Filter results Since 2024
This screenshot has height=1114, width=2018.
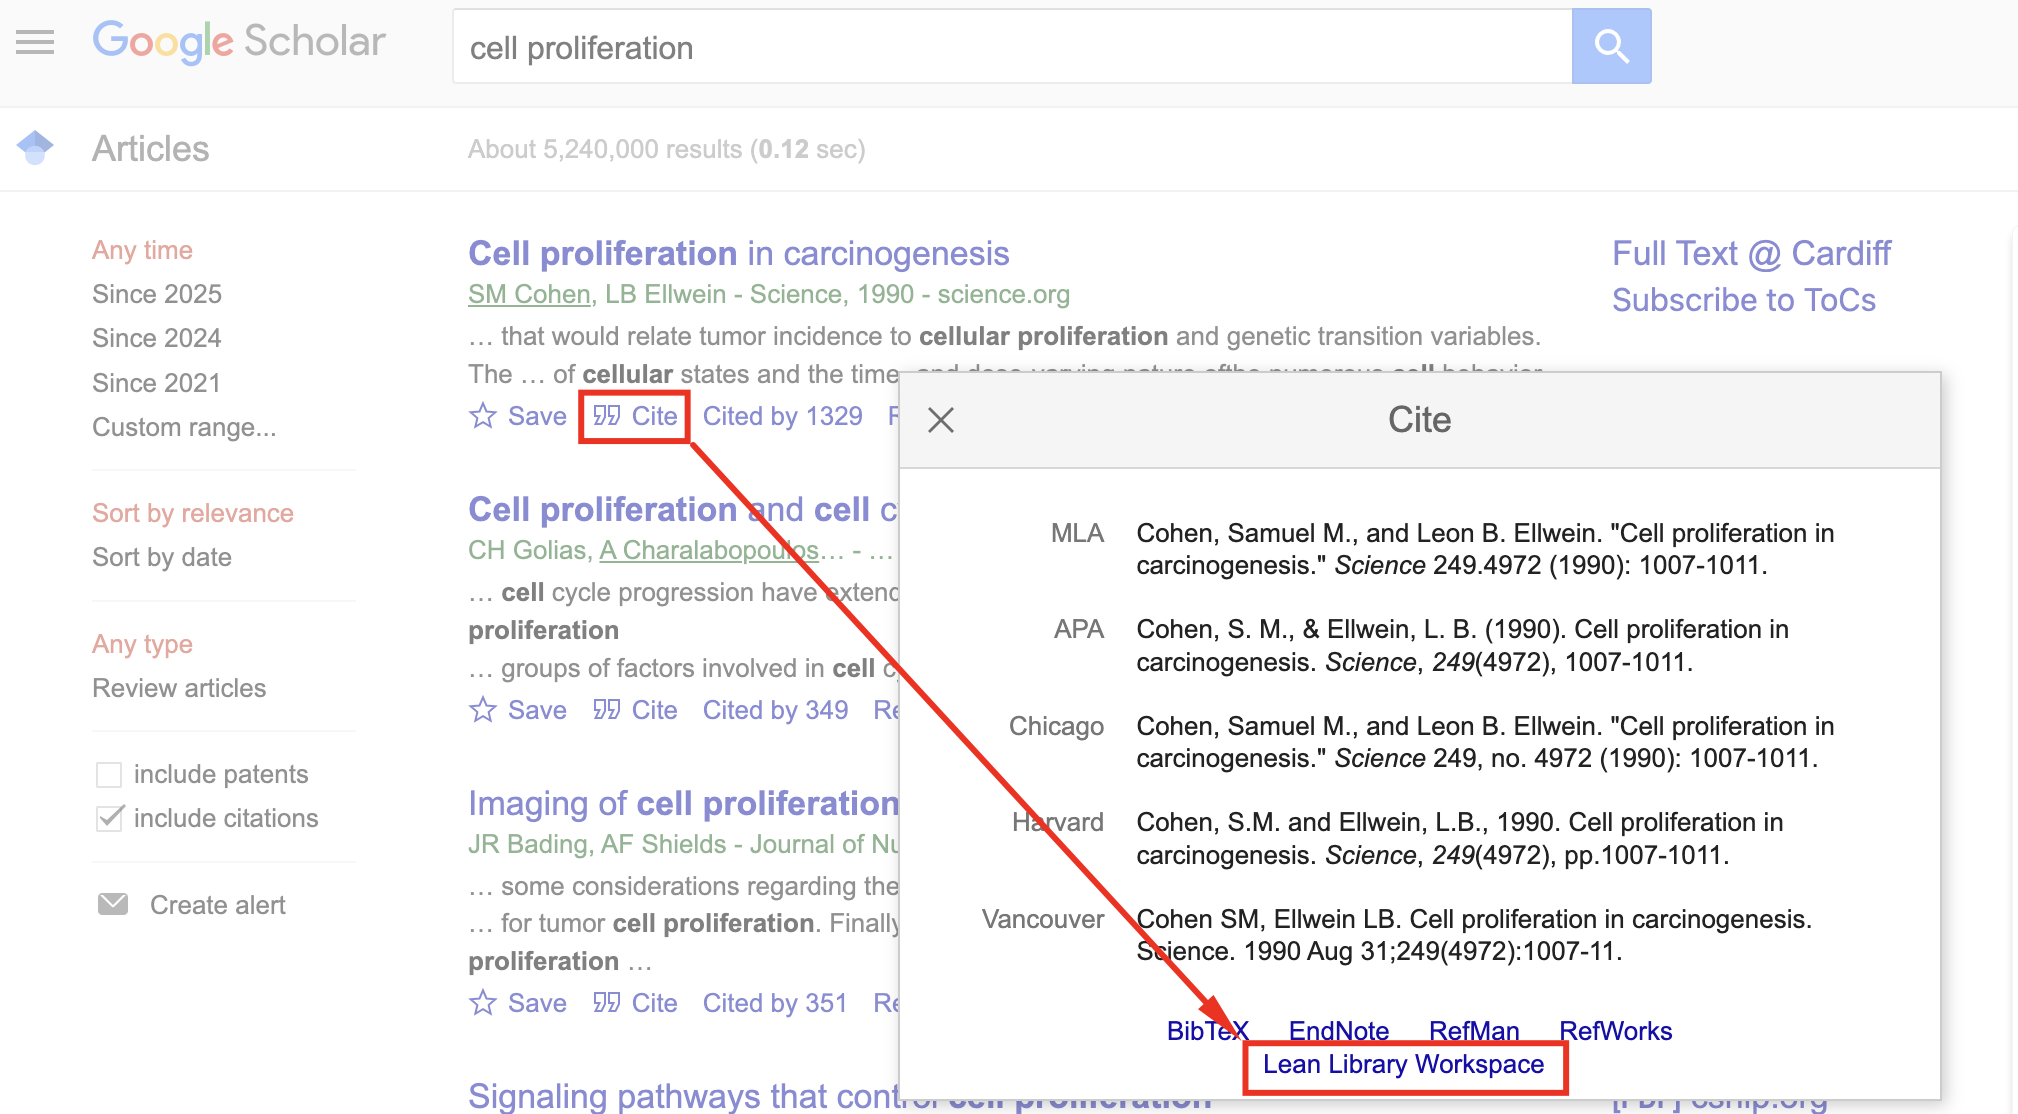click(x=157, y=338)
